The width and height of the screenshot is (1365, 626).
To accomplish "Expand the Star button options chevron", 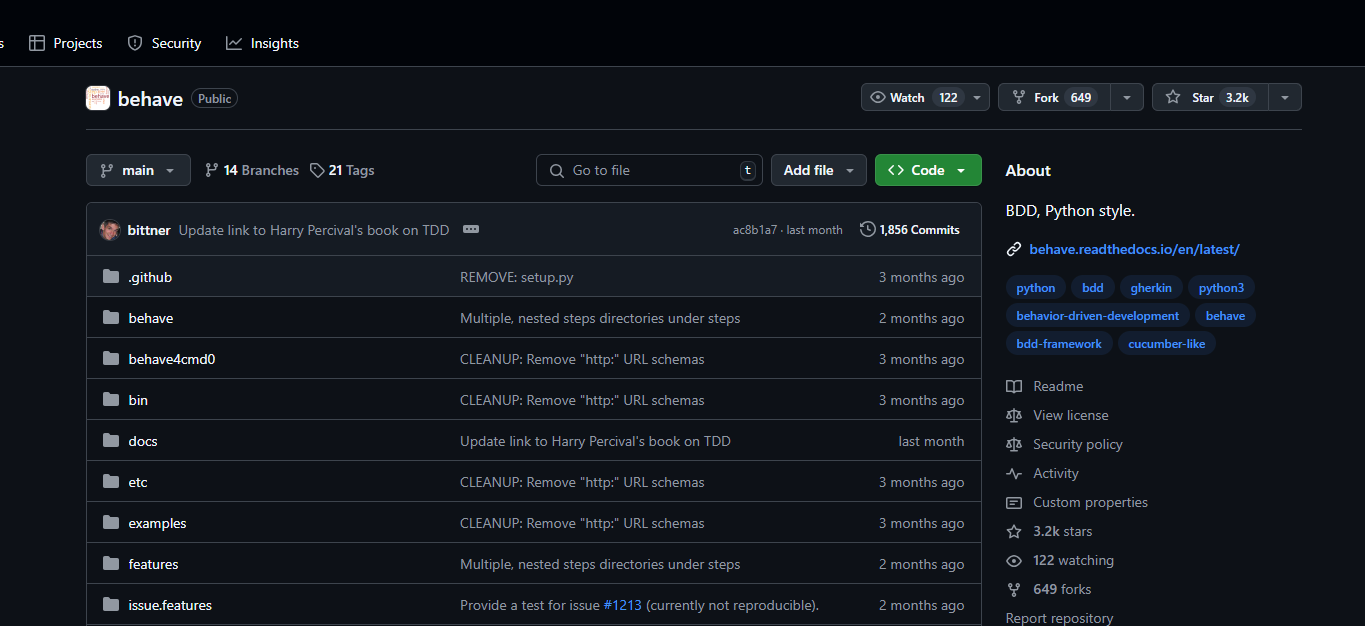I will pyautogui.click(x=1284, y=97).
